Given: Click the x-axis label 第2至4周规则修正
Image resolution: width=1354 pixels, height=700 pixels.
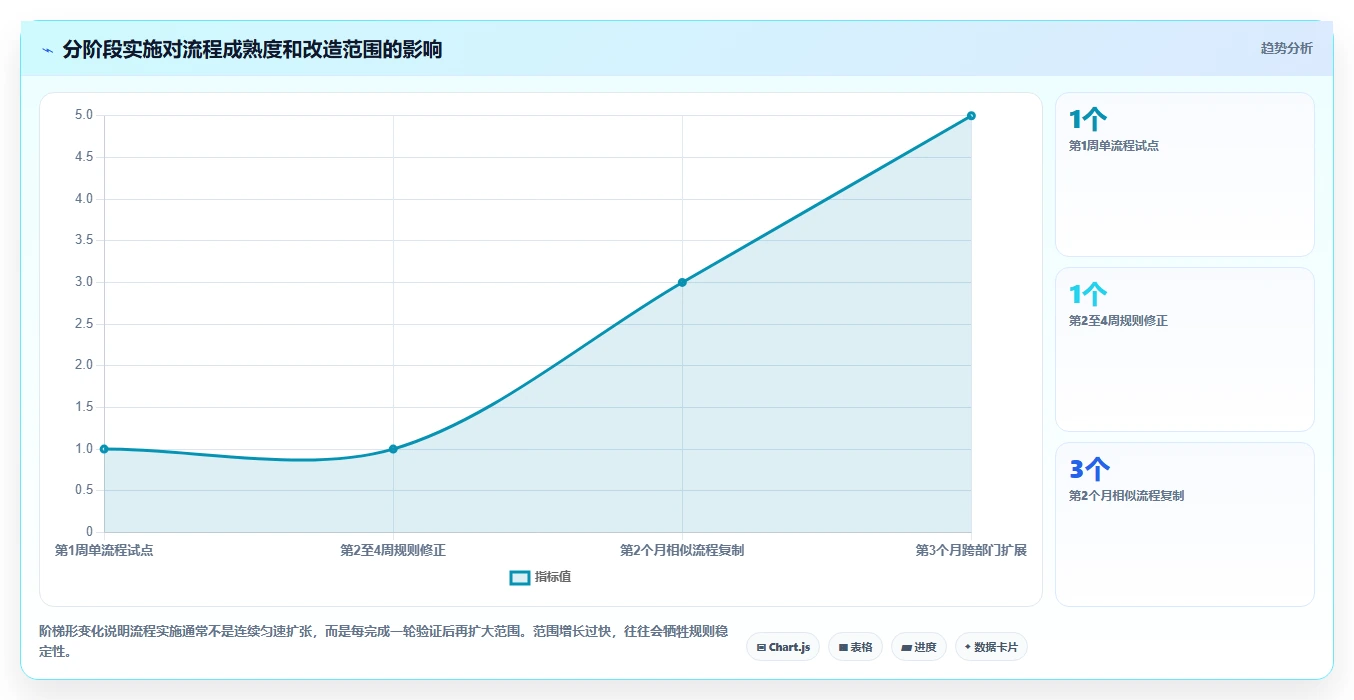Looking at the screenshot, I should coord(393,550).
